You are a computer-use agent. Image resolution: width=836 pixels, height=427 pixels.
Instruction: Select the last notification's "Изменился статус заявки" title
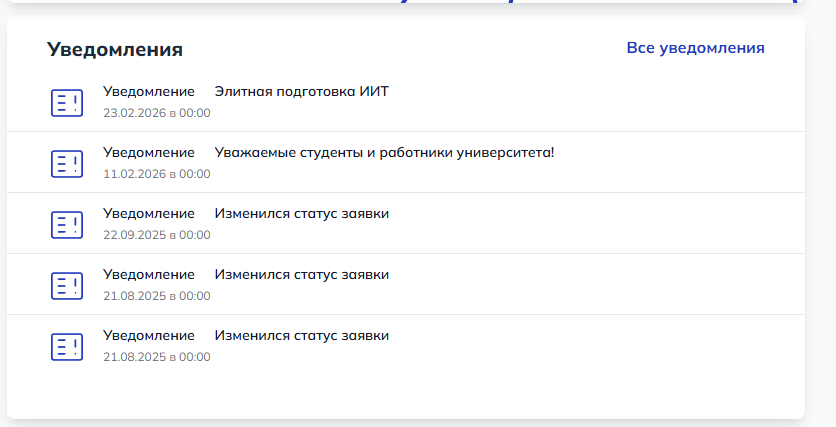pos(301,336)
